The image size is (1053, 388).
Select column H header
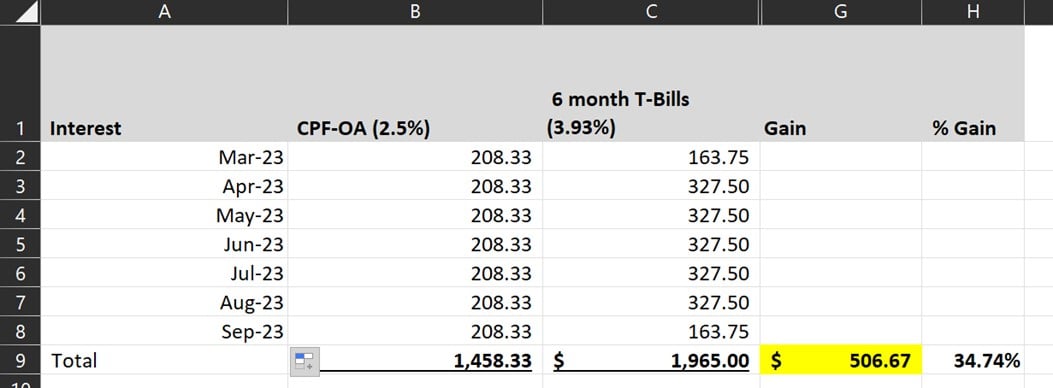coord(973,12)
